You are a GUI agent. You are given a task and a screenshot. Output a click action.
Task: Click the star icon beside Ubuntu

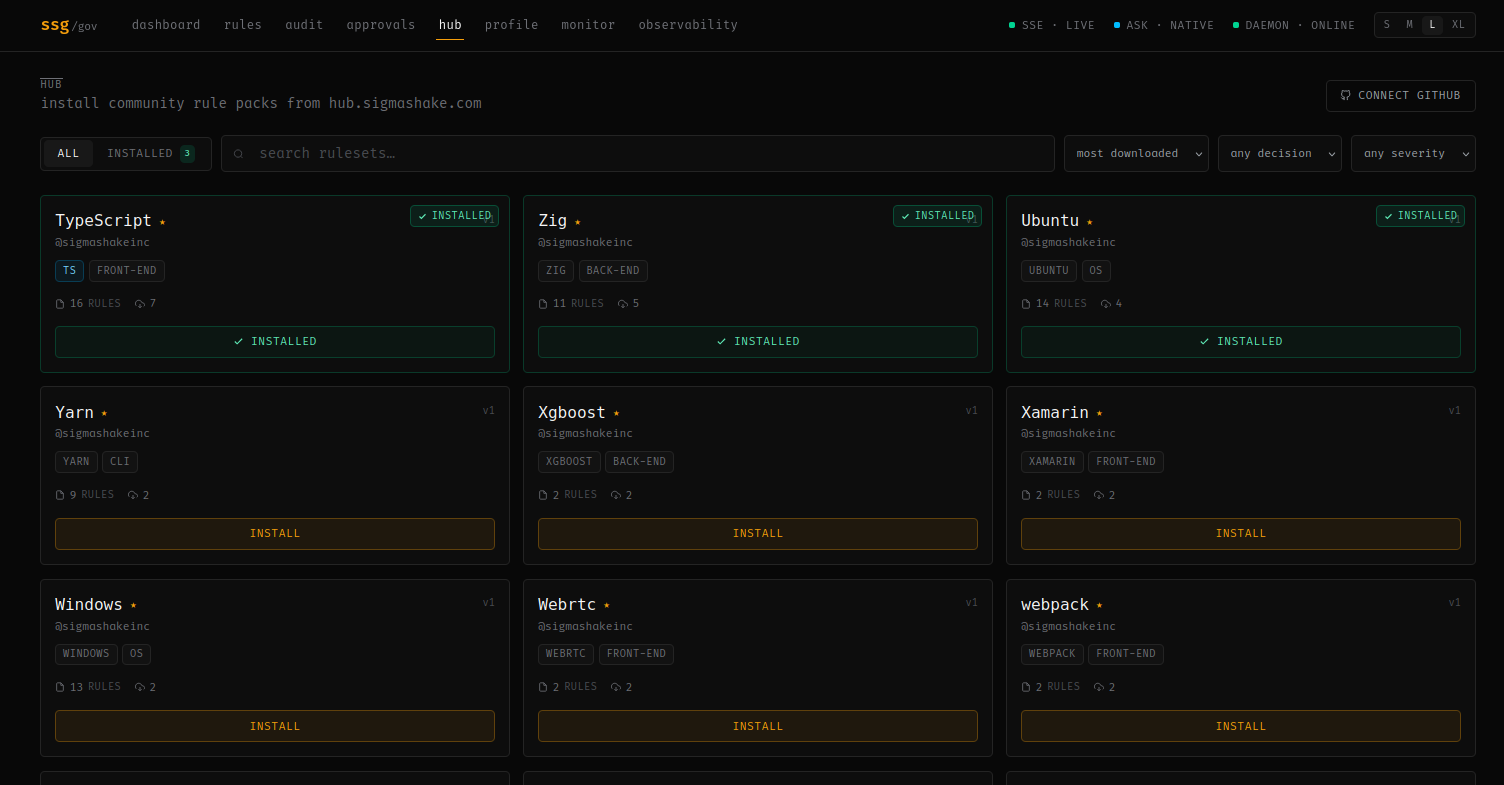click(x=1089, y=222)
